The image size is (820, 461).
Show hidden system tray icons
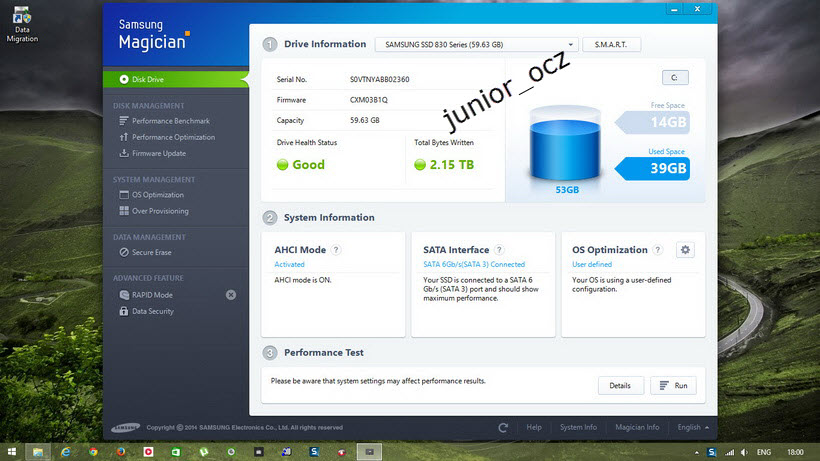click(697, 453)
